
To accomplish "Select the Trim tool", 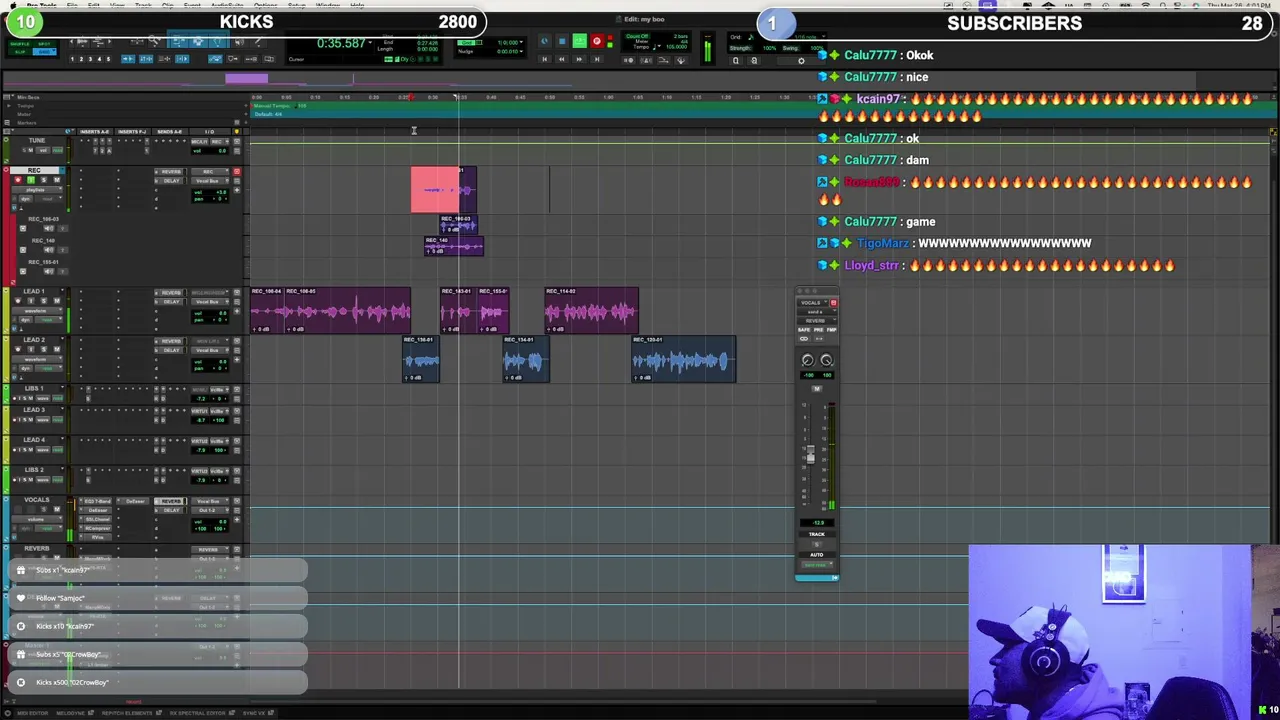I will click(x=179, y=41).
